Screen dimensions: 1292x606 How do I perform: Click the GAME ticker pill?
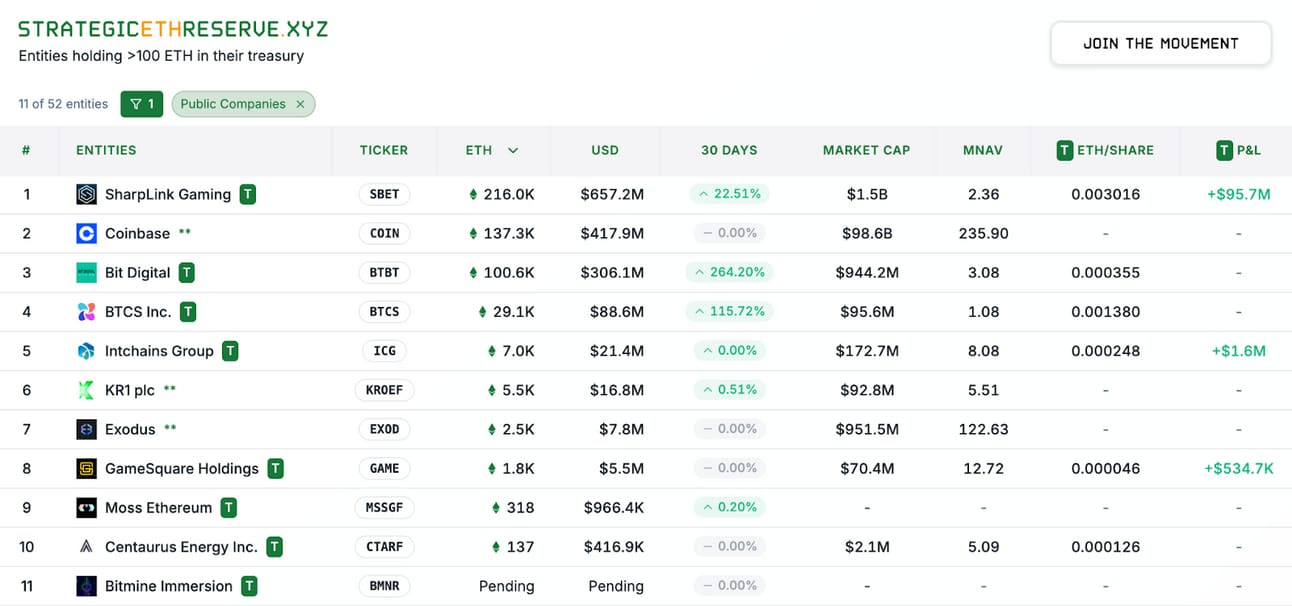coord(385,468)
